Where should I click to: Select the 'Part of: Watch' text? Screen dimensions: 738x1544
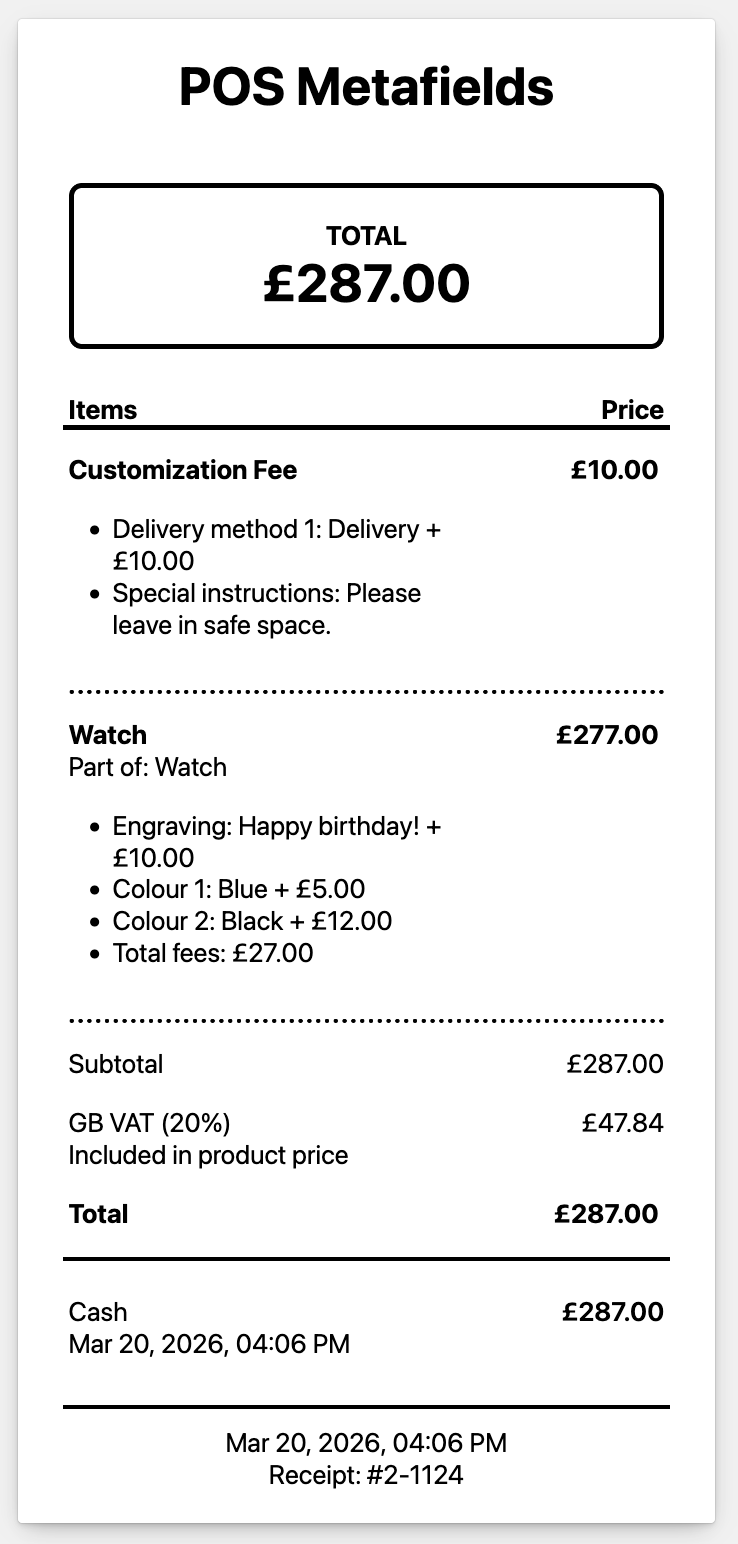148,767
